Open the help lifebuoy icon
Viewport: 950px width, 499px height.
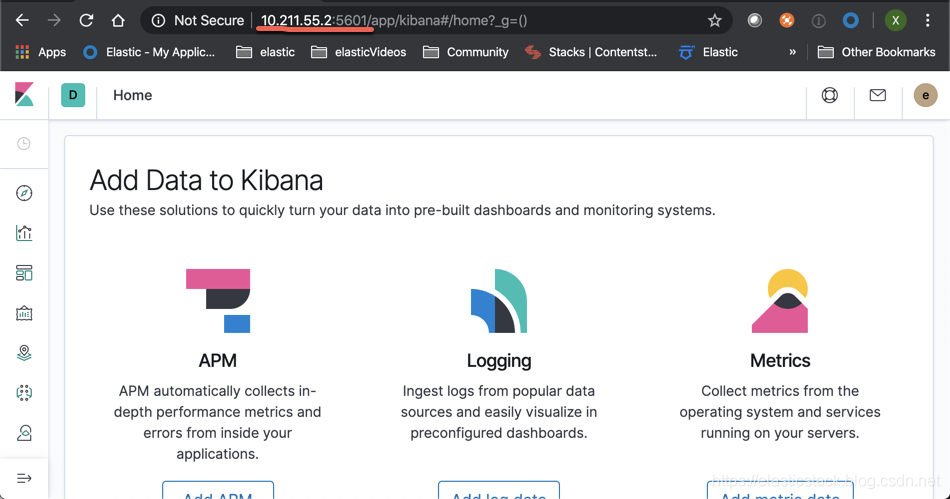pyautogui.click(x=830, y=95)
